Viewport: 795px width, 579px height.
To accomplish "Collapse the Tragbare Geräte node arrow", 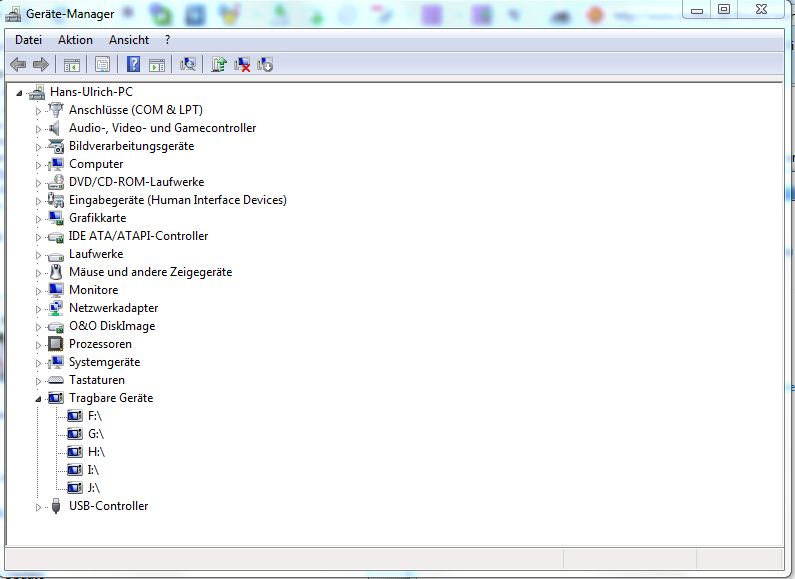I will [38, 400].
